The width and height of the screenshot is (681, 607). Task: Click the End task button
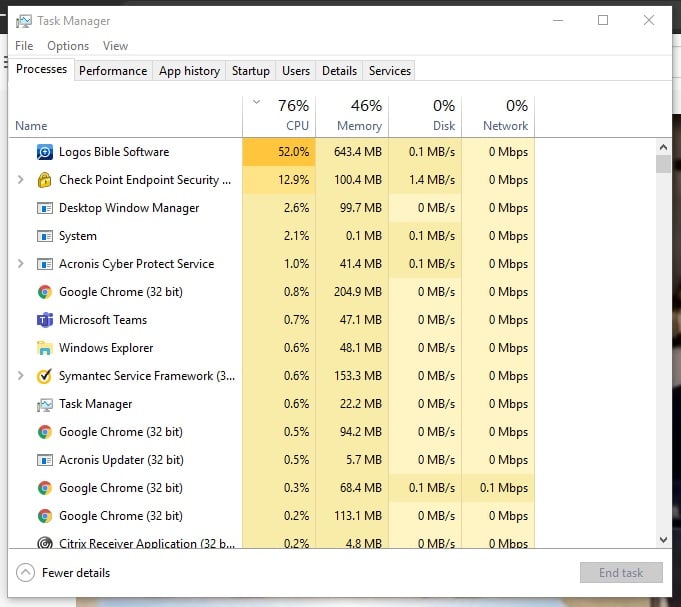coord(621,573)
